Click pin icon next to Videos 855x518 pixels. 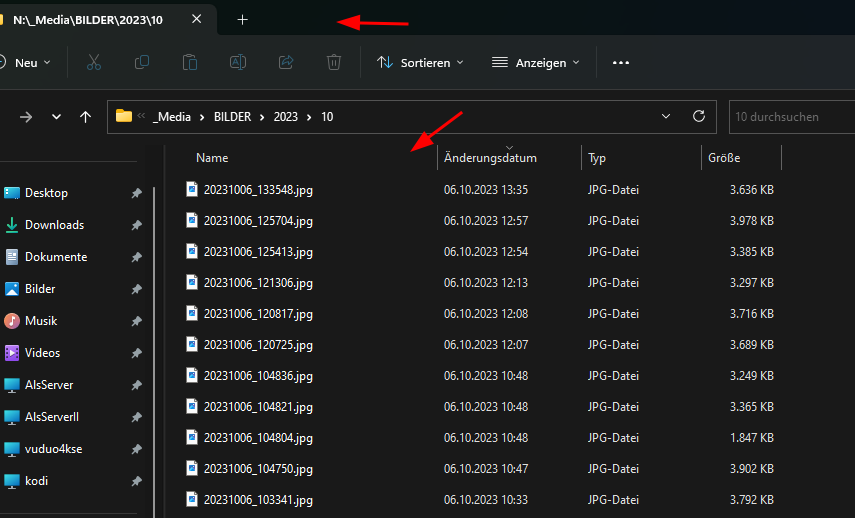coord(136,353)
